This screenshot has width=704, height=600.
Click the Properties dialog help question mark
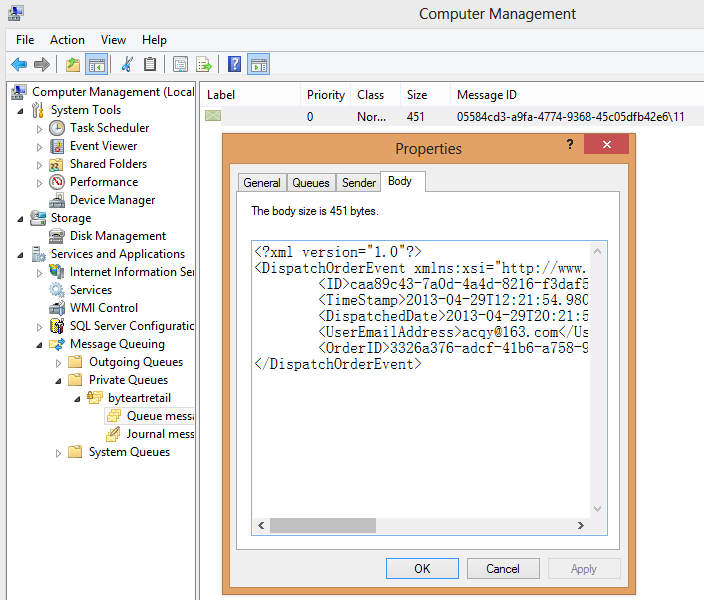(x=570, y=144)
